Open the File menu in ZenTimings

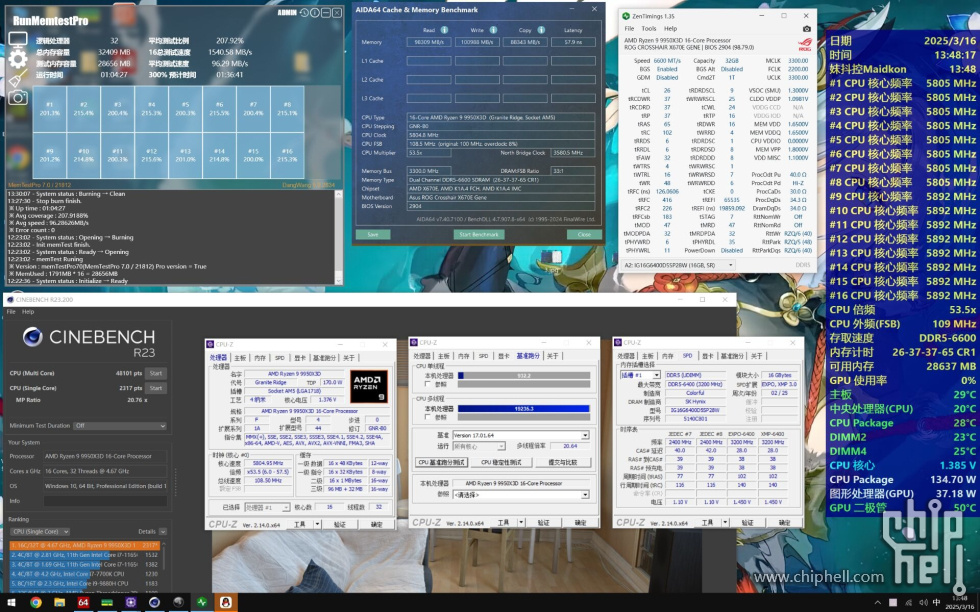[629, 29]
